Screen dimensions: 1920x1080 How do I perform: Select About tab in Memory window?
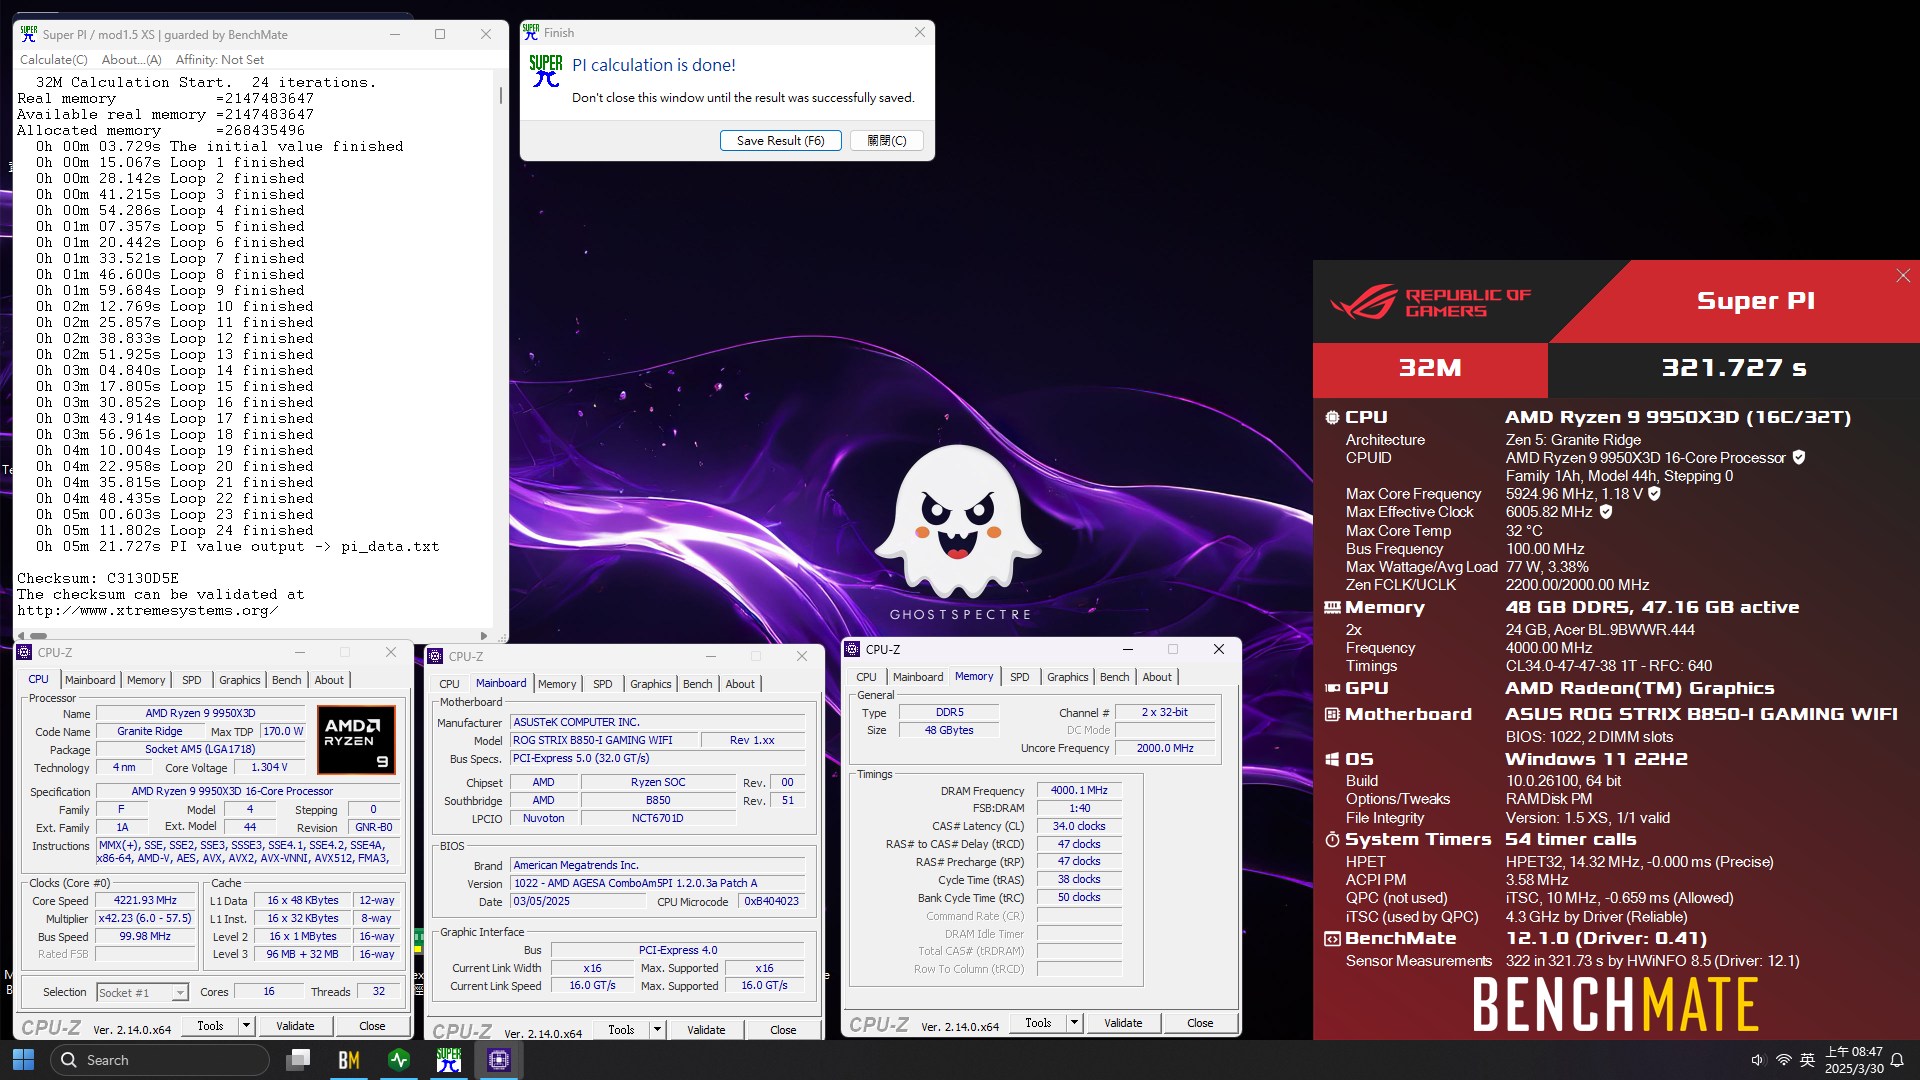1157,677
